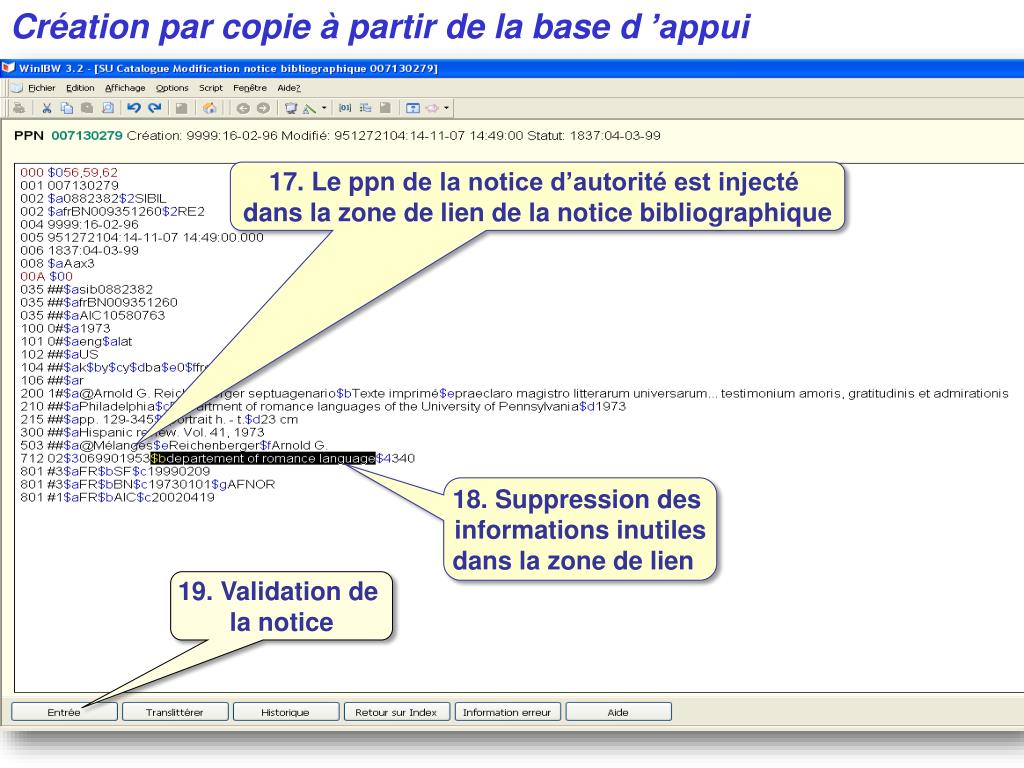
Task: Click the Back arrow circle icon
Action: (243, 108)
